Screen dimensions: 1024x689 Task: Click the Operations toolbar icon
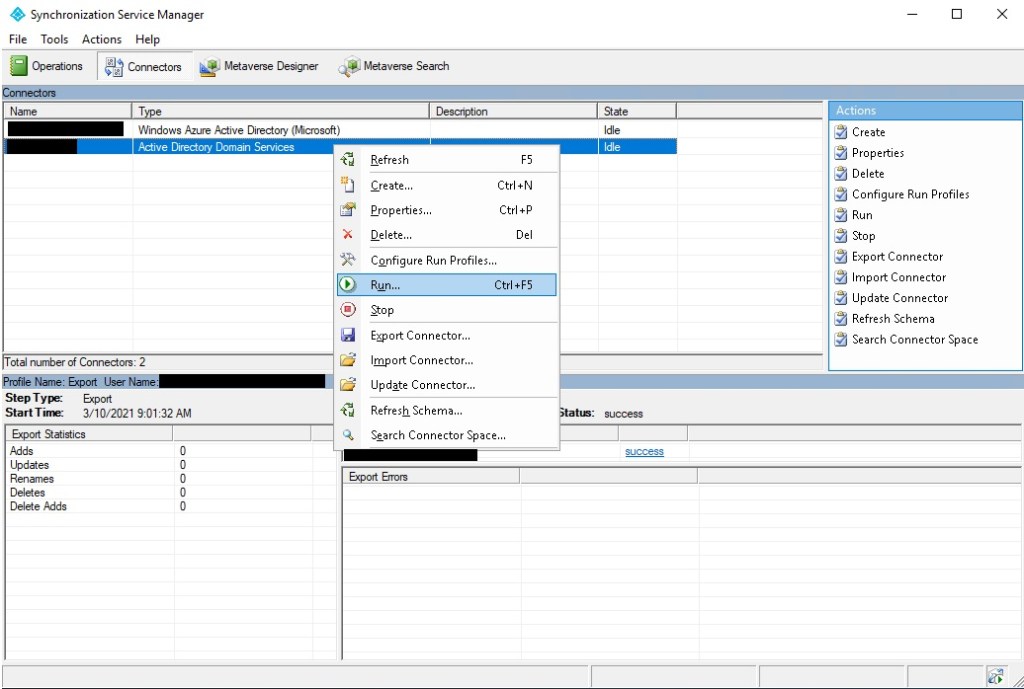coord(19,66)
